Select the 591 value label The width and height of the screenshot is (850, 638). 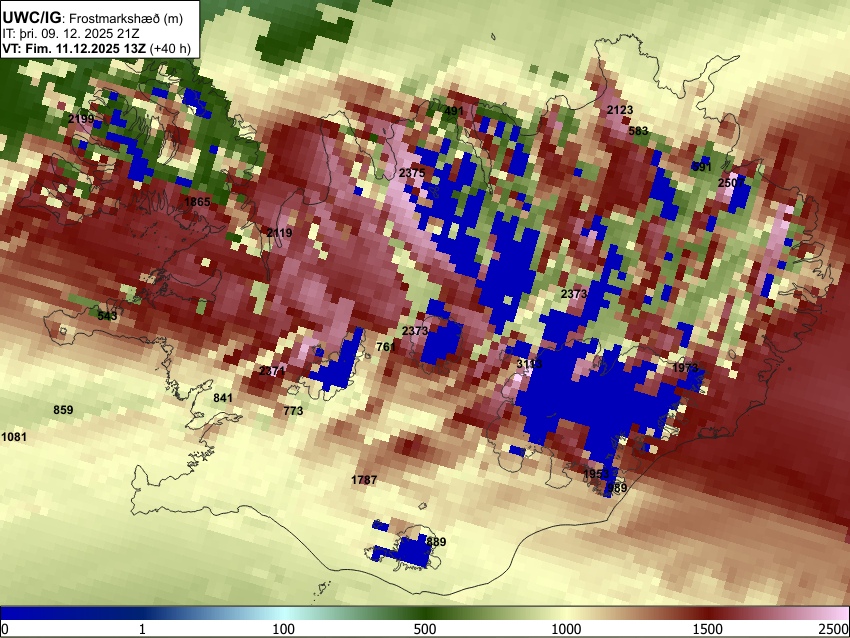point(702,167)
